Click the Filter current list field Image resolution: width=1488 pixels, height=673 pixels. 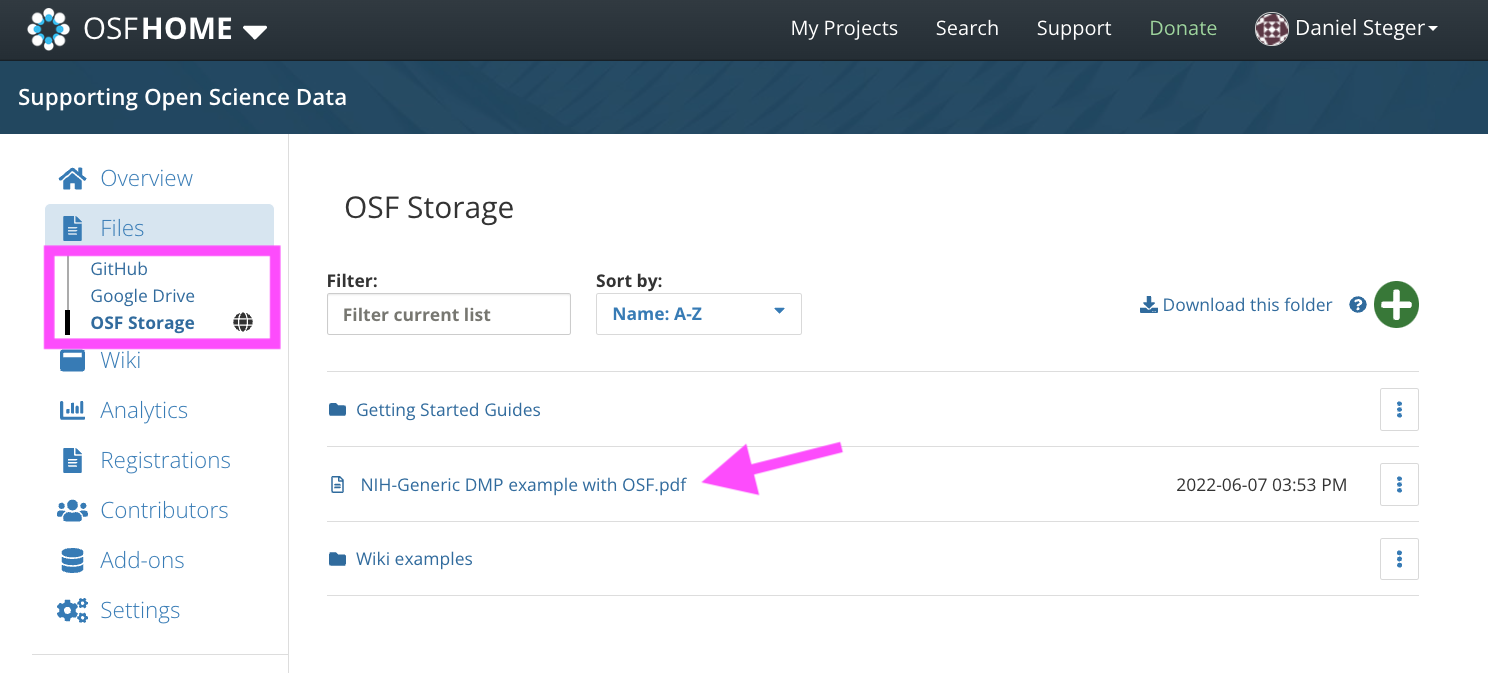tap(448, 314)
